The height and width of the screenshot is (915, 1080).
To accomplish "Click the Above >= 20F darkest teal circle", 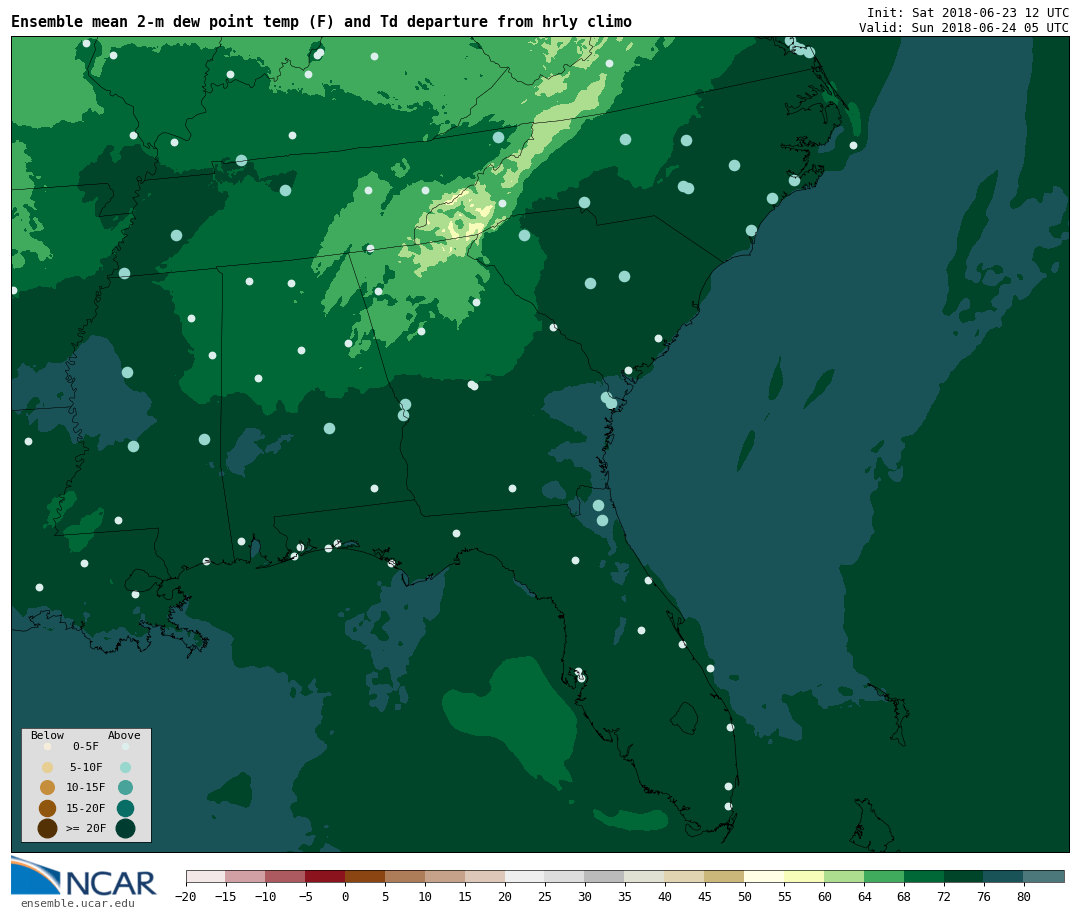I will (x=125, y=829).
